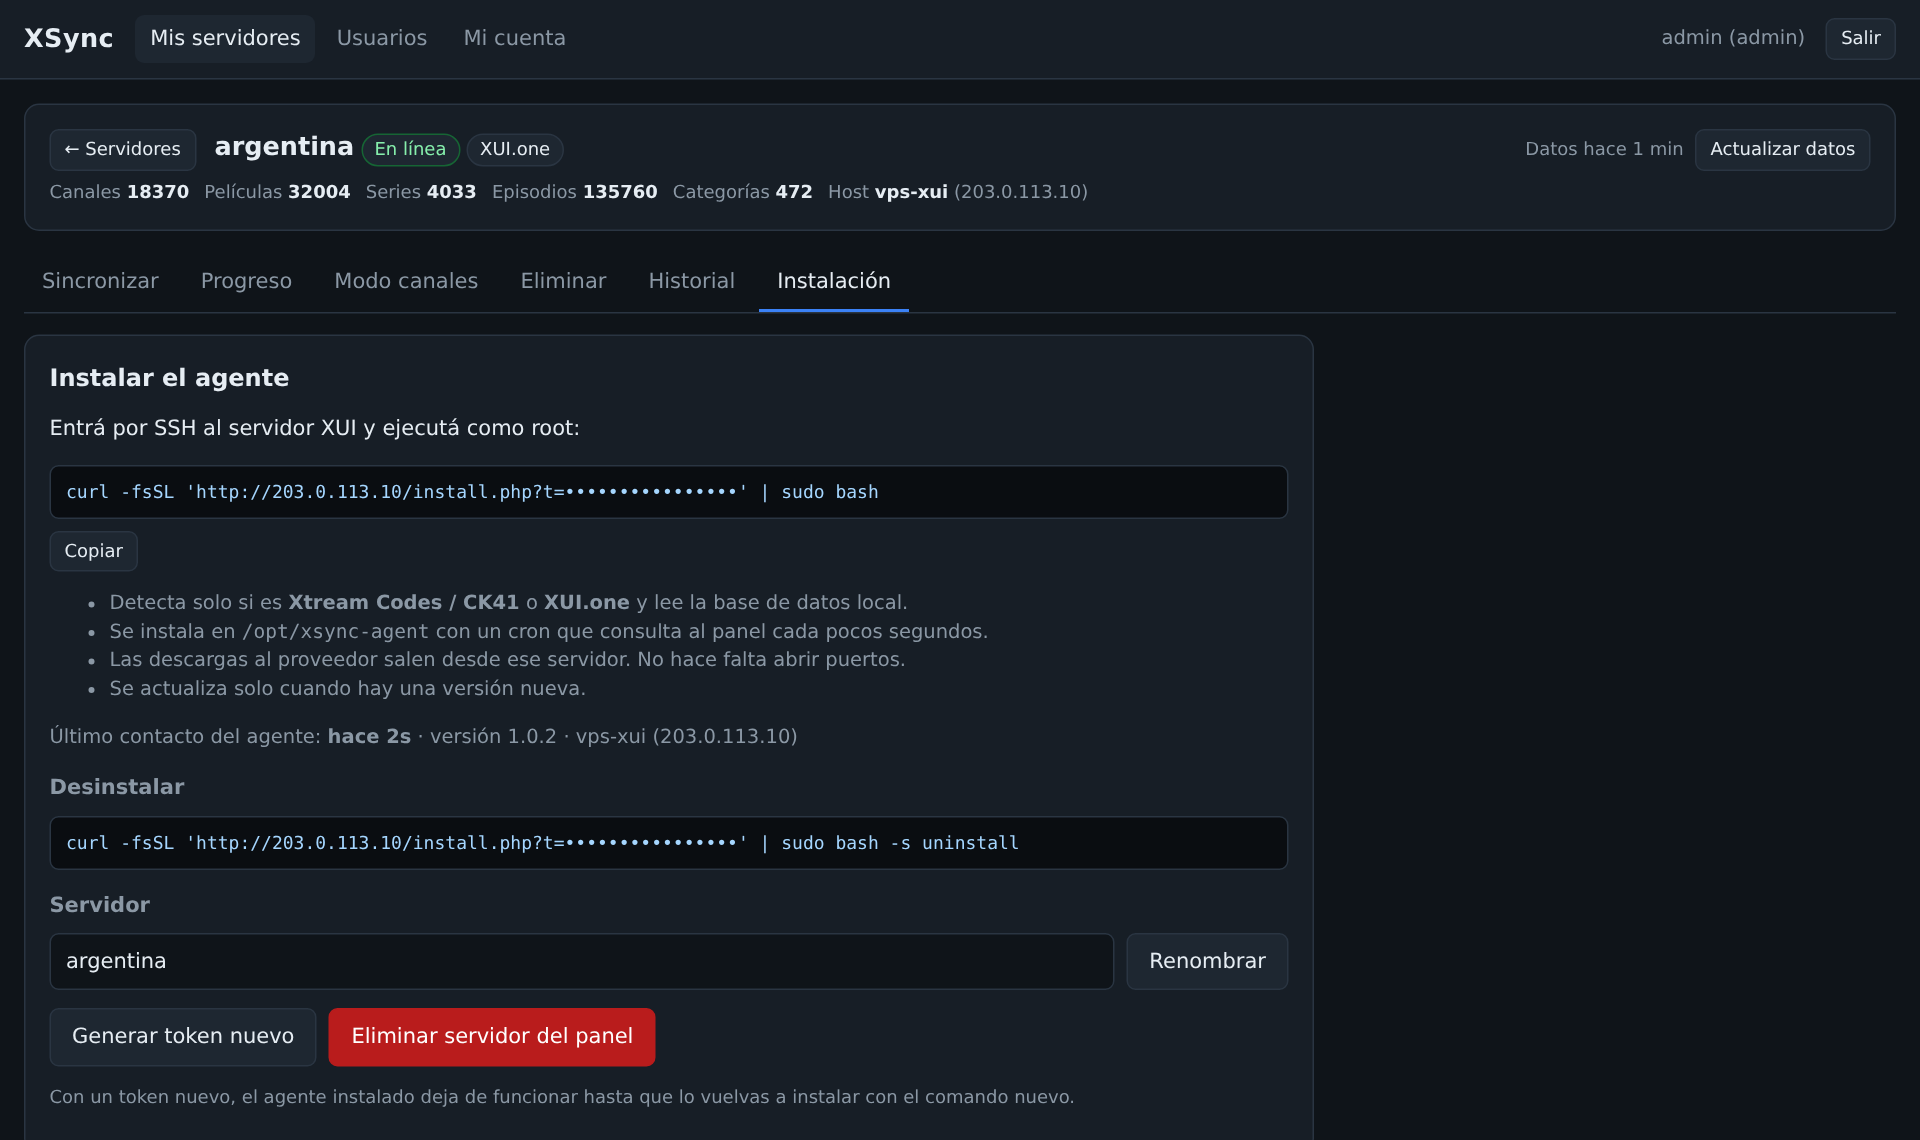Open Mi cuenta page
Image resolution: width=1920 pixels, height=1140 pixels.
pos(514,38)
